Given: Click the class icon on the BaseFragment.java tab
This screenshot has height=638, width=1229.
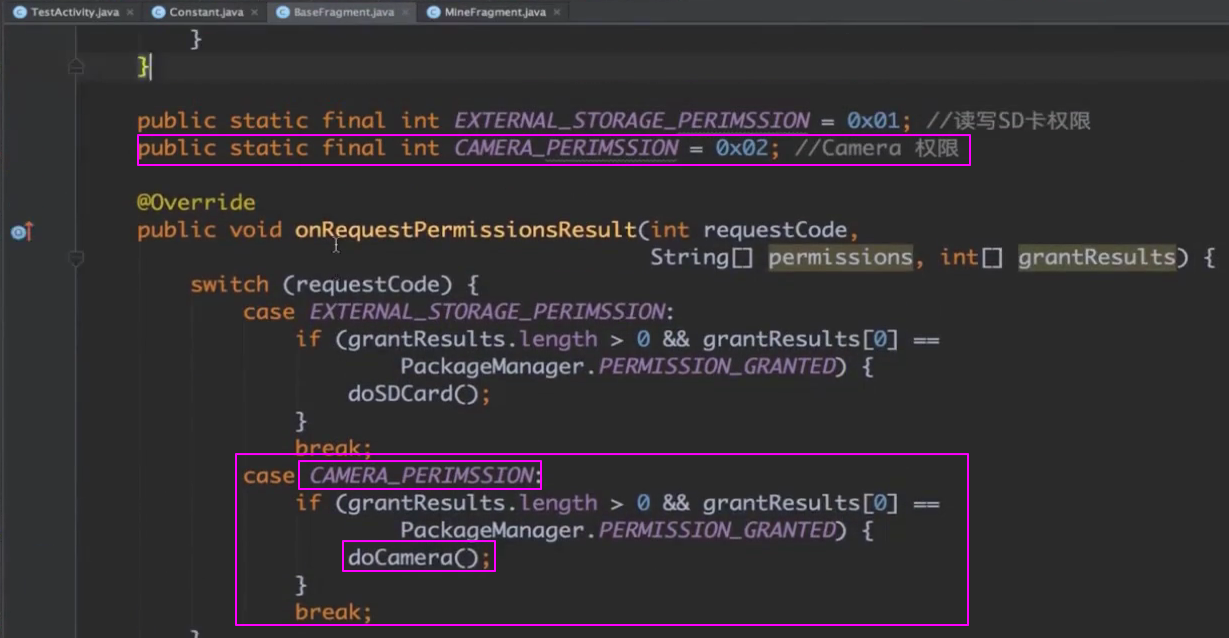Looking at the screenshot, I should [x=282, y=12].
